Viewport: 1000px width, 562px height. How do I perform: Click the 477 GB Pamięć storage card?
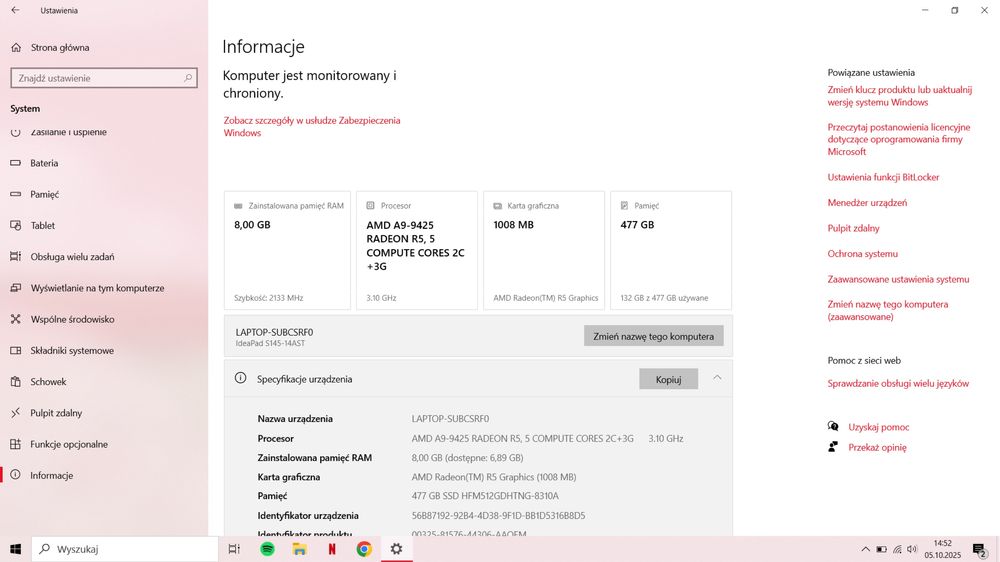tap(671, 251)
